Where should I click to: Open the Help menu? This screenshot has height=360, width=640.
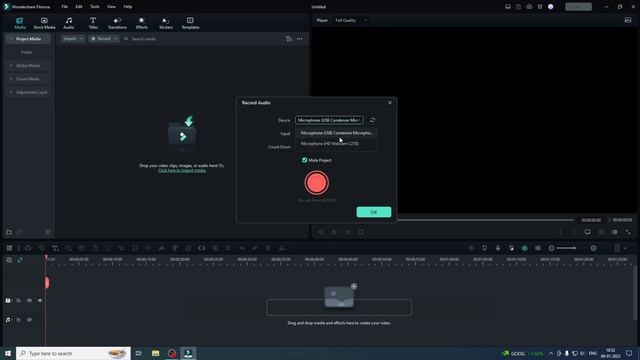(128, 7)
